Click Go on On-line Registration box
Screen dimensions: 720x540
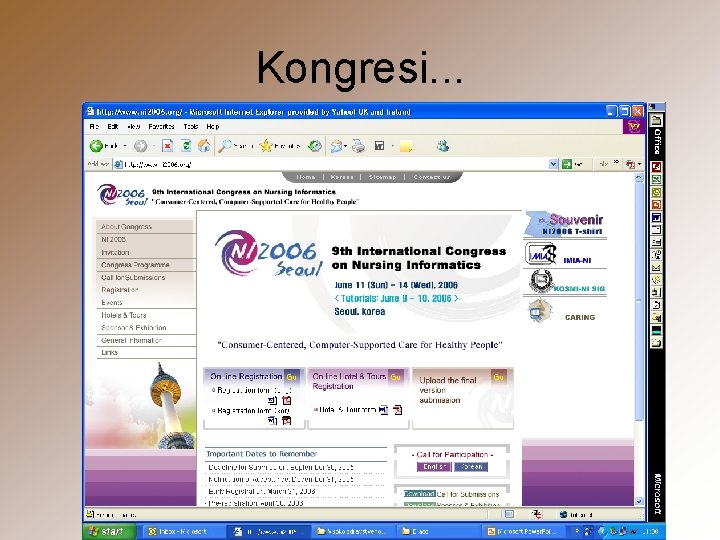[291, 377]
